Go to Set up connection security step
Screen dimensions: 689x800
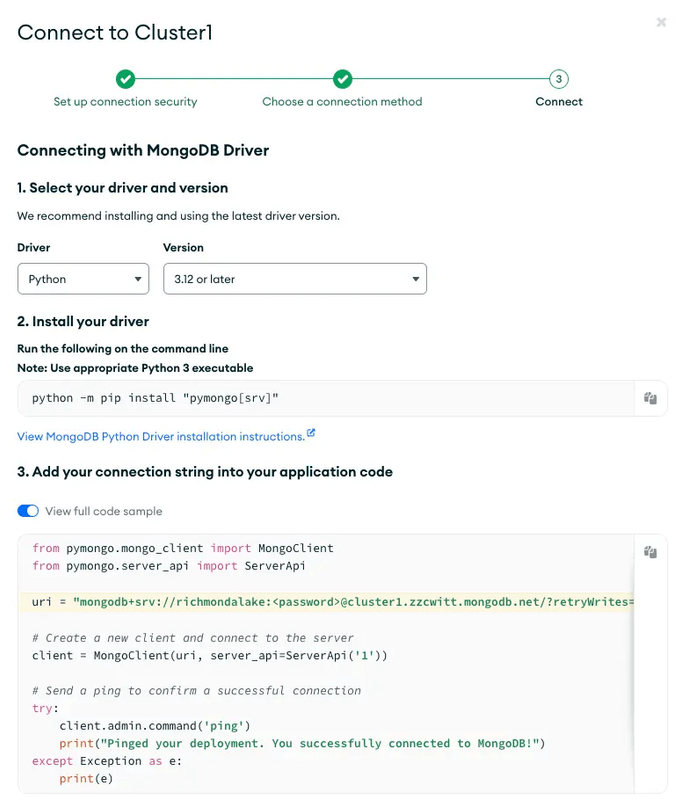(126, 102)
